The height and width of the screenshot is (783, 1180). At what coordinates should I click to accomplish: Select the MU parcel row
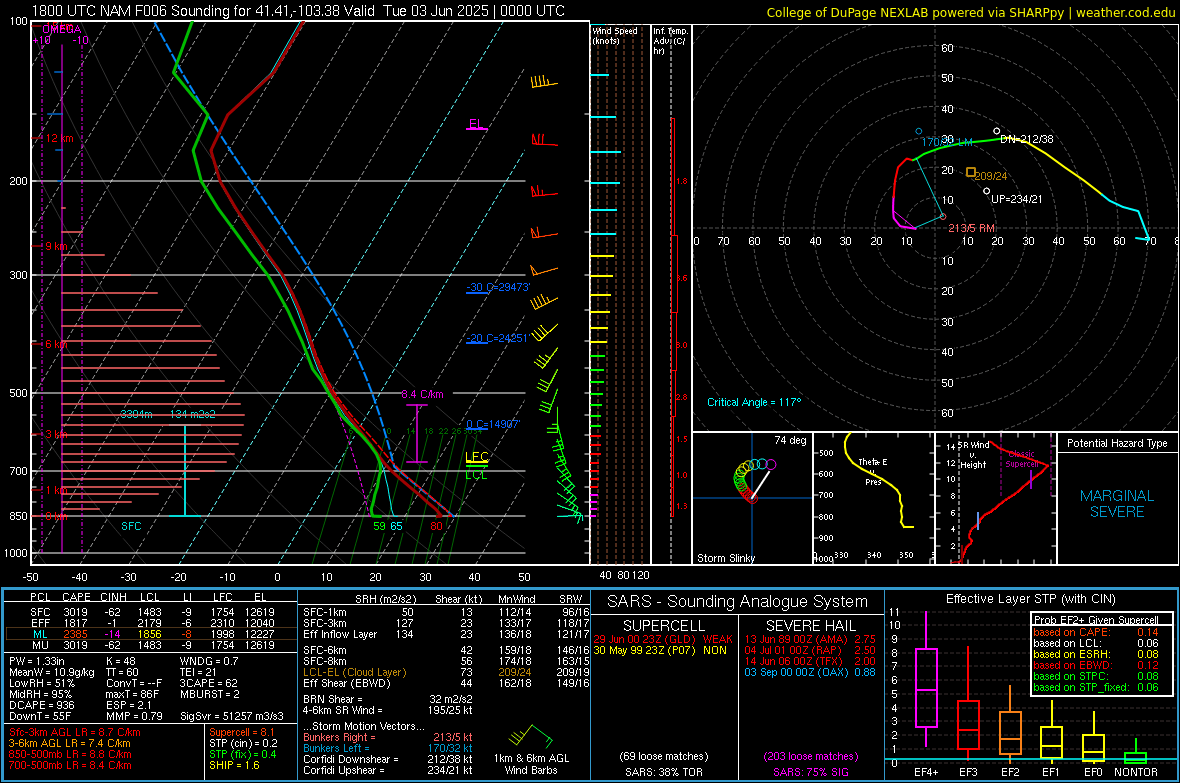point(151,645)
